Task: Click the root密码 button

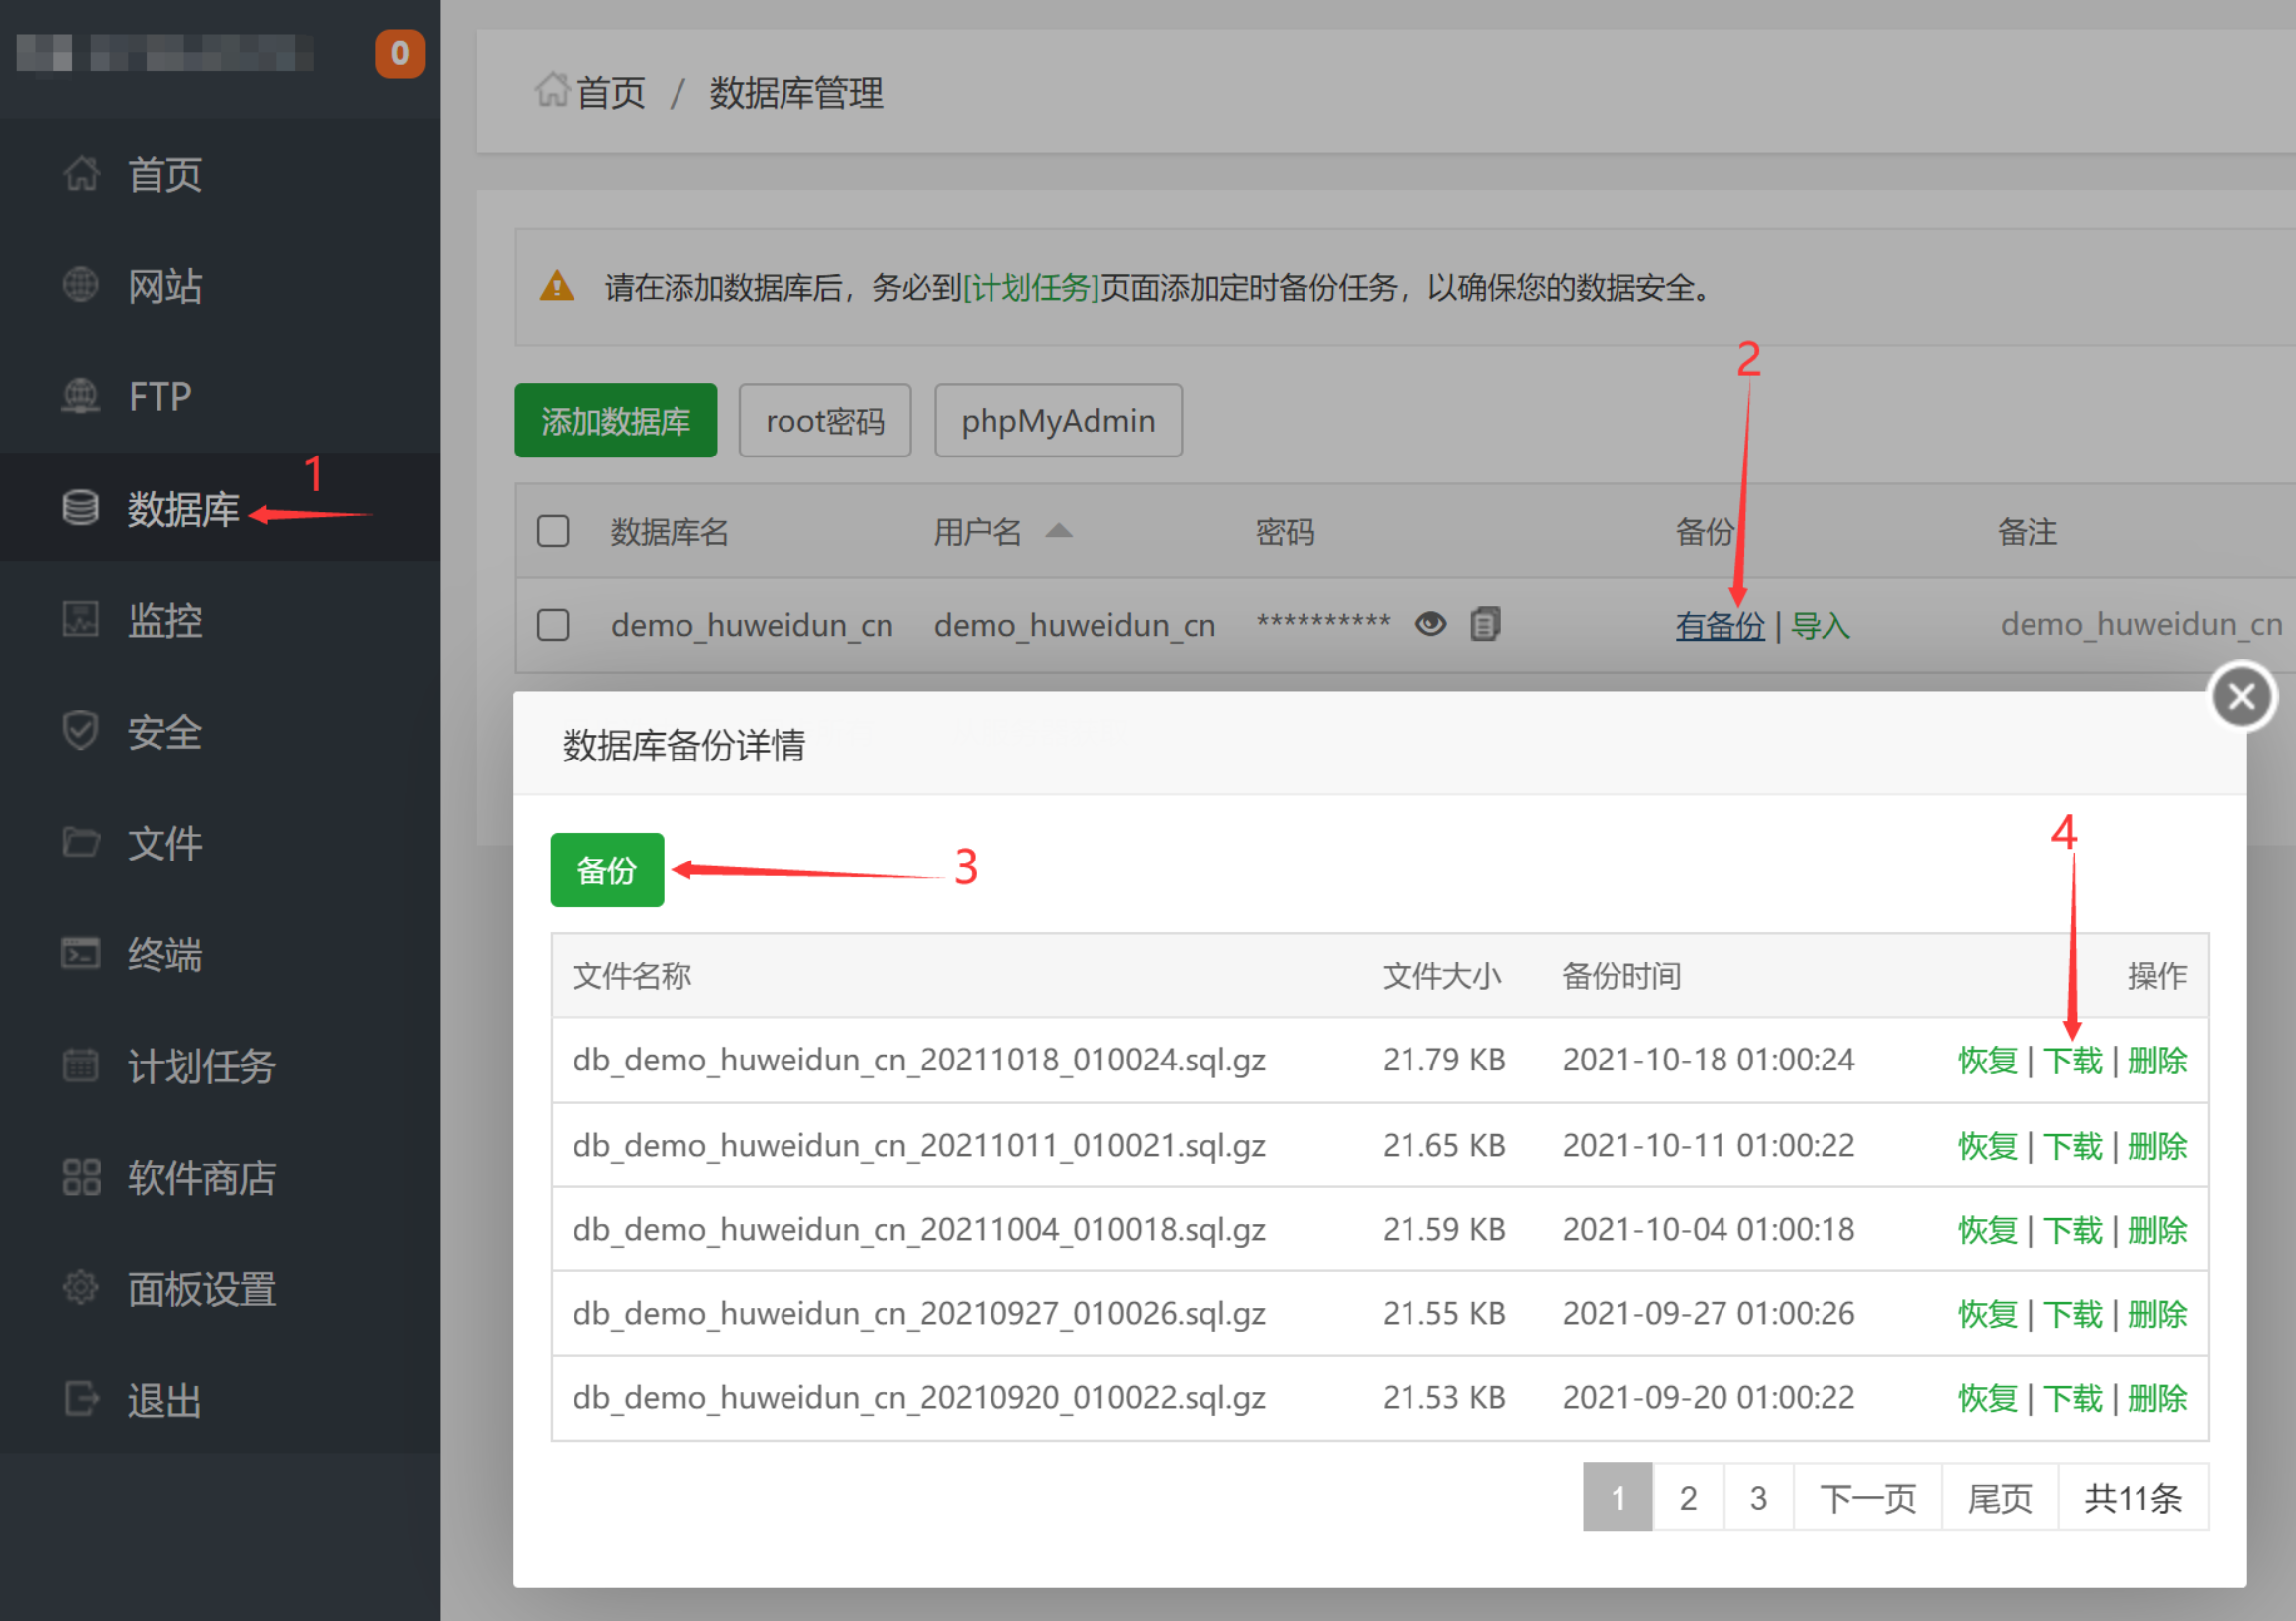Action: (x=825, y=421)
